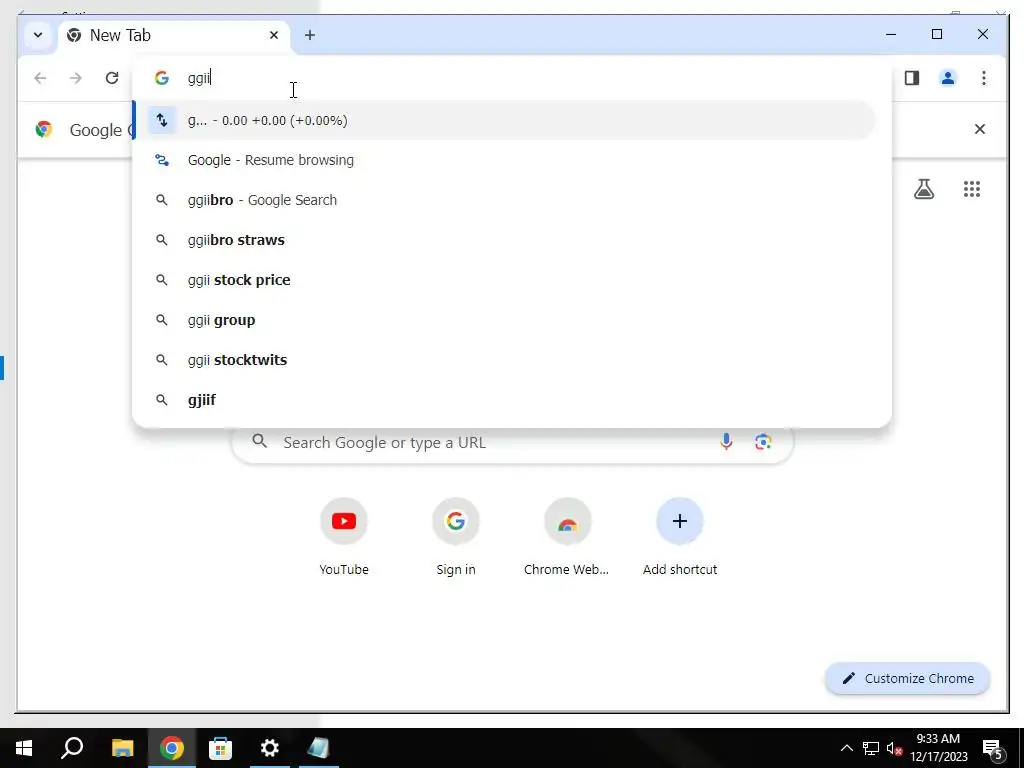Open the Google apps grid
Screen dimensions: 1024x768
click(x=972, y=189)
